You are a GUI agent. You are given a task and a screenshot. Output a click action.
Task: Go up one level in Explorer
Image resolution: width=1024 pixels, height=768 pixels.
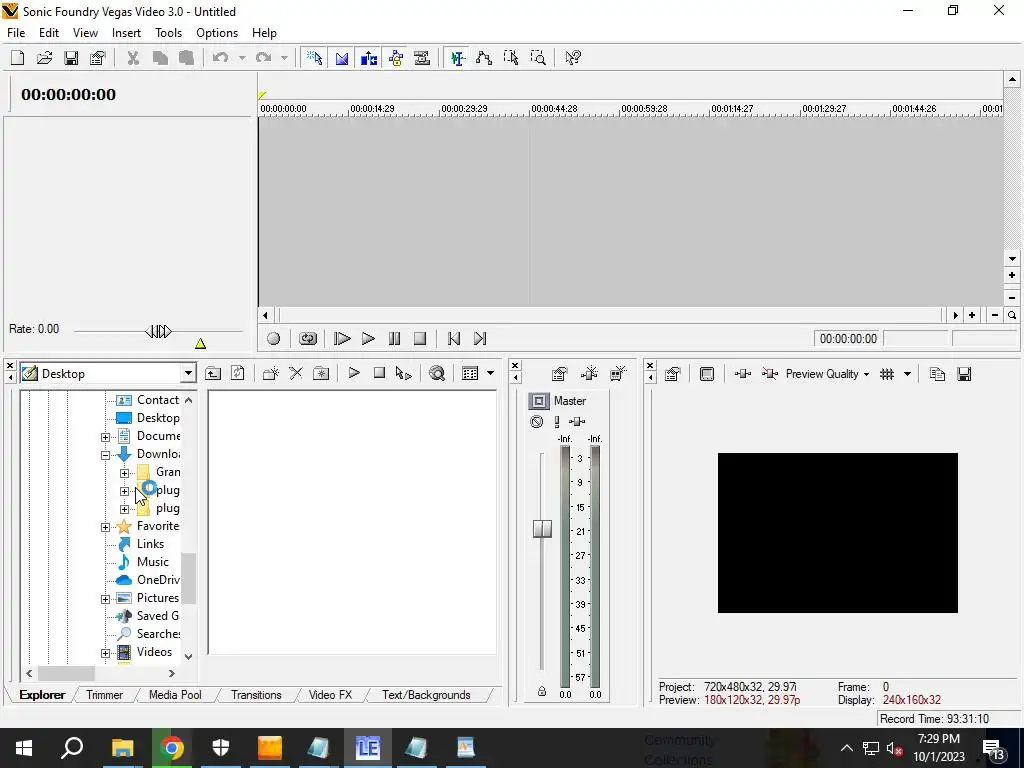pyautogui.click(x=213, y=374)
